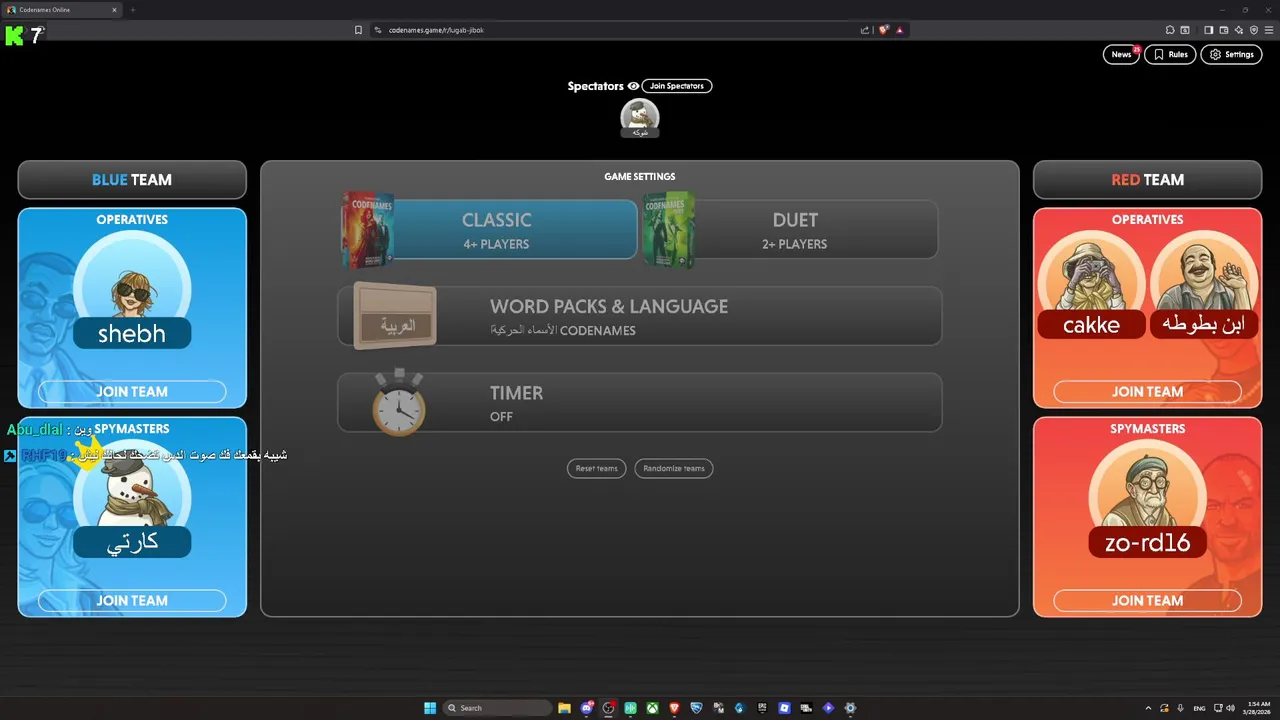Click the Brave Shields lion icon
The width and height of the screenshot is (1280, 720).
point(883,30)
